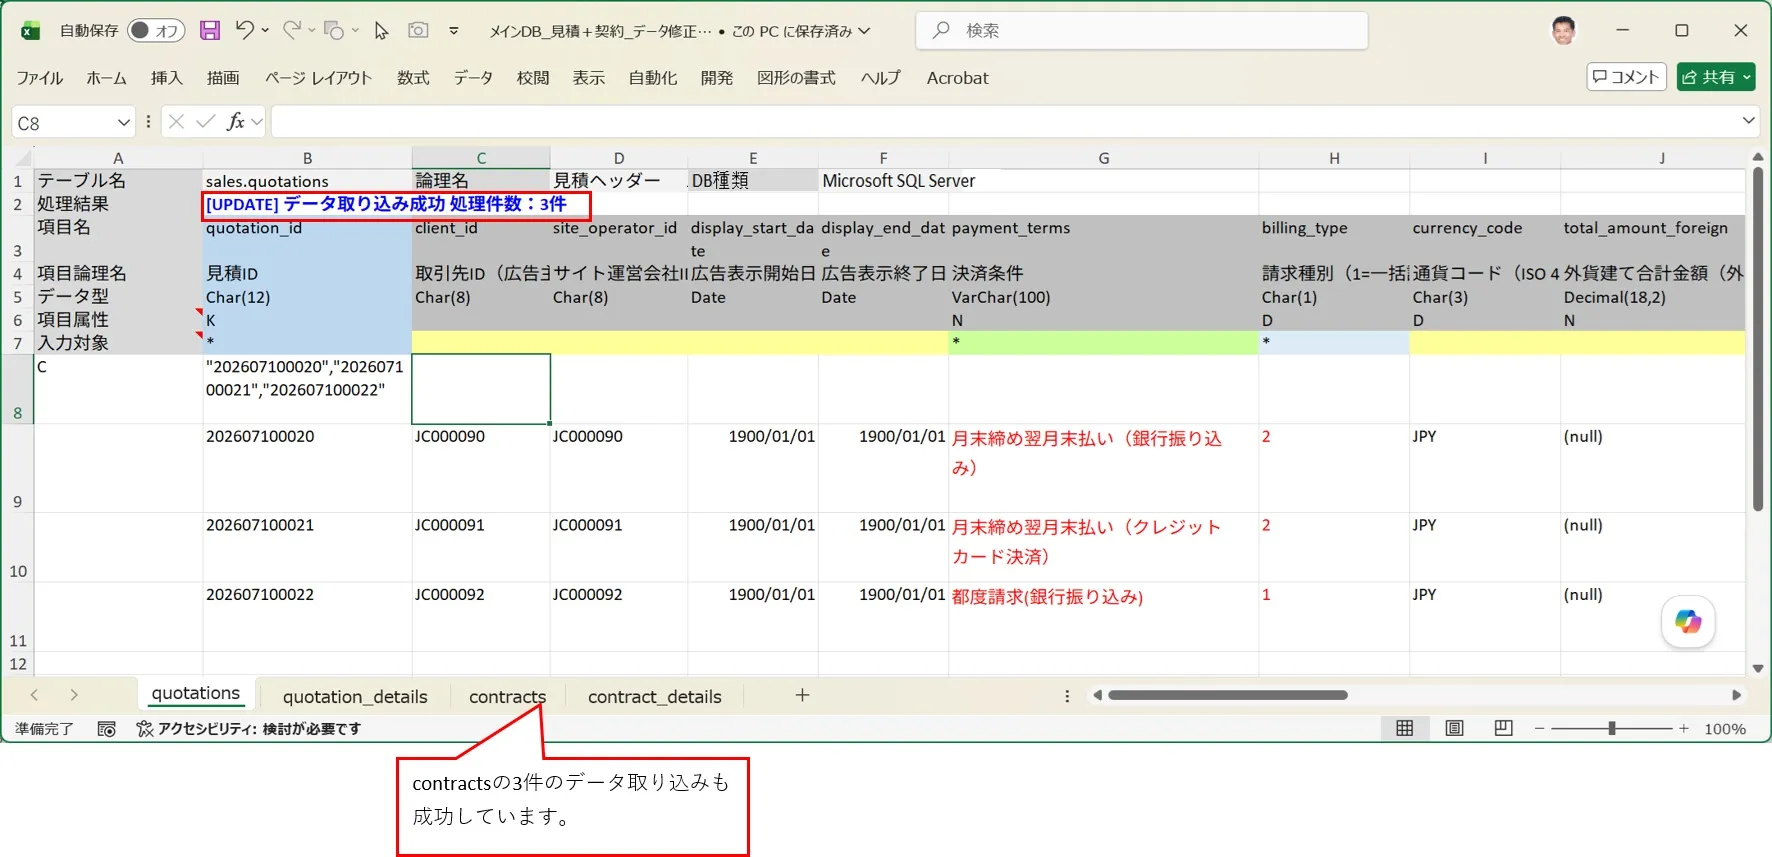Click the horizontal scrollbar thumb
The image size is (1772, 857).
click(1227, 695)
